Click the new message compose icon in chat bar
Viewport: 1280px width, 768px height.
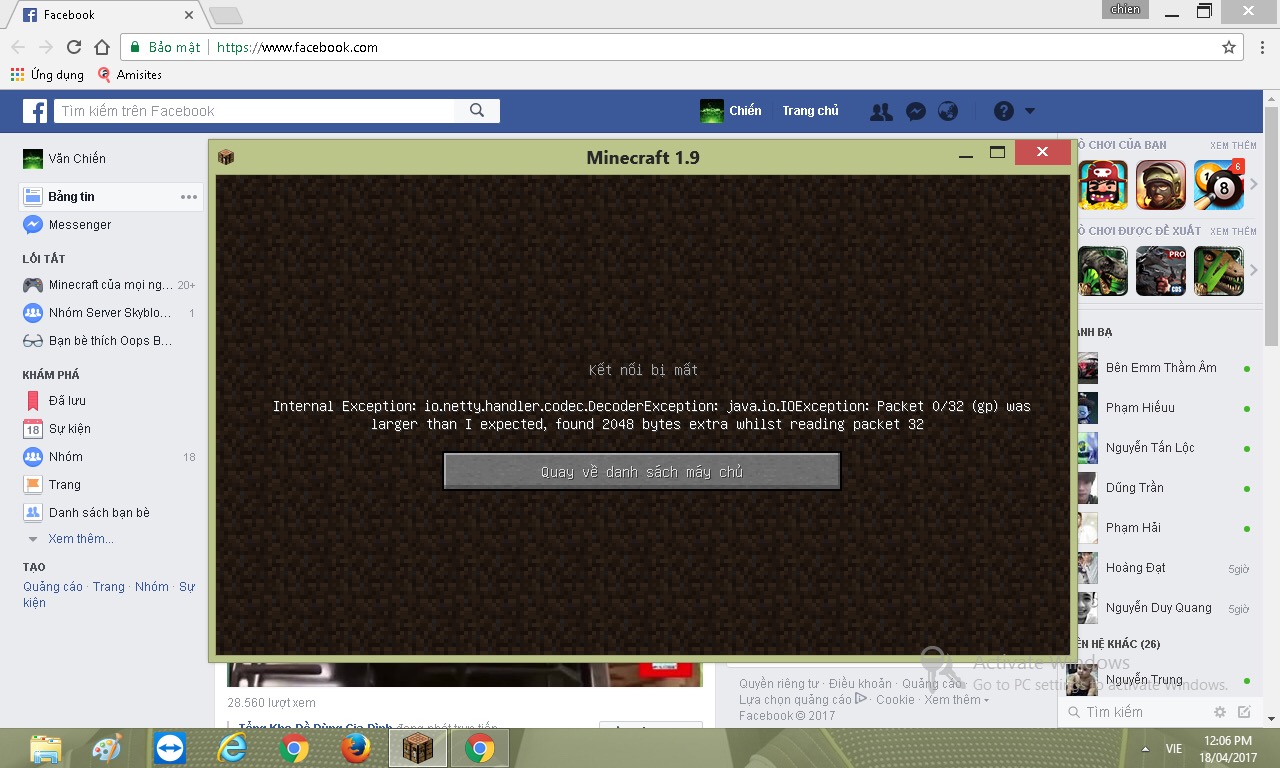pos(1244,712)
